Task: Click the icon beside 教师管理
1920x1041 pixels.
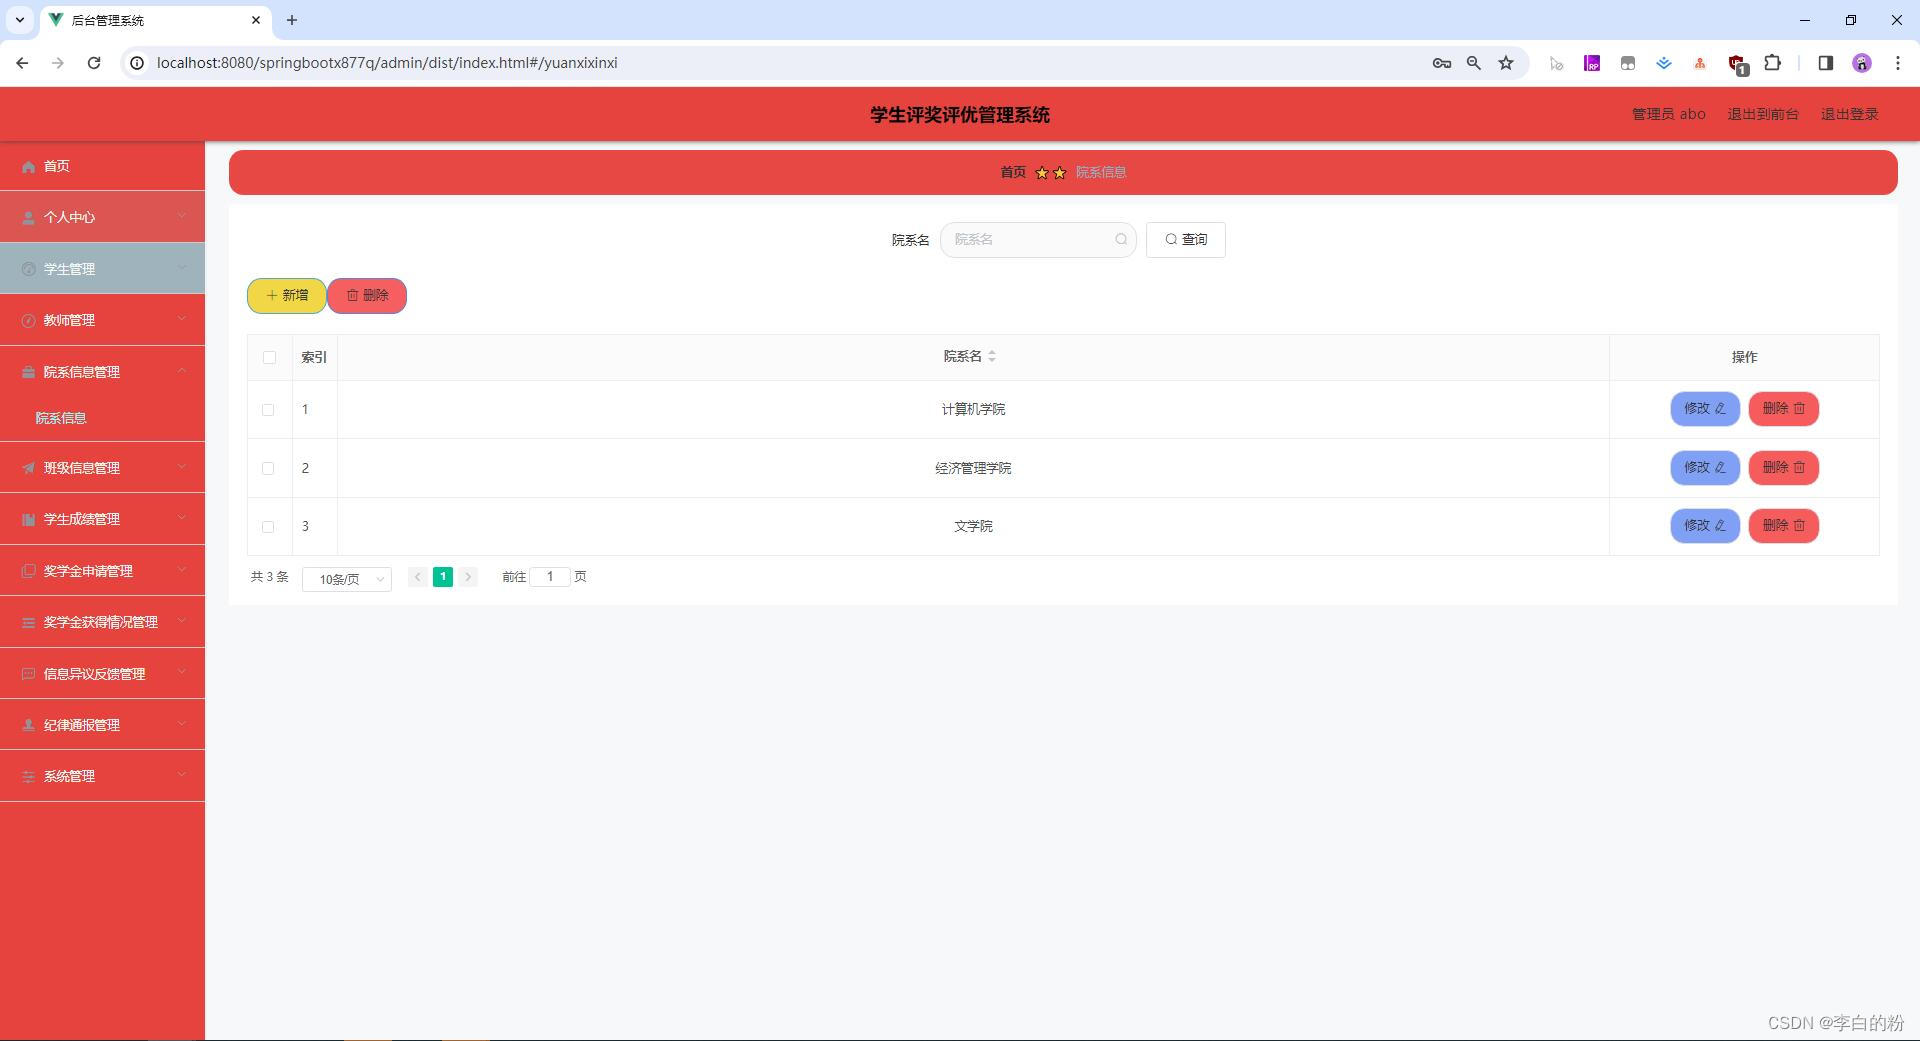Action: pyautogui.click(x=28, y=321)
